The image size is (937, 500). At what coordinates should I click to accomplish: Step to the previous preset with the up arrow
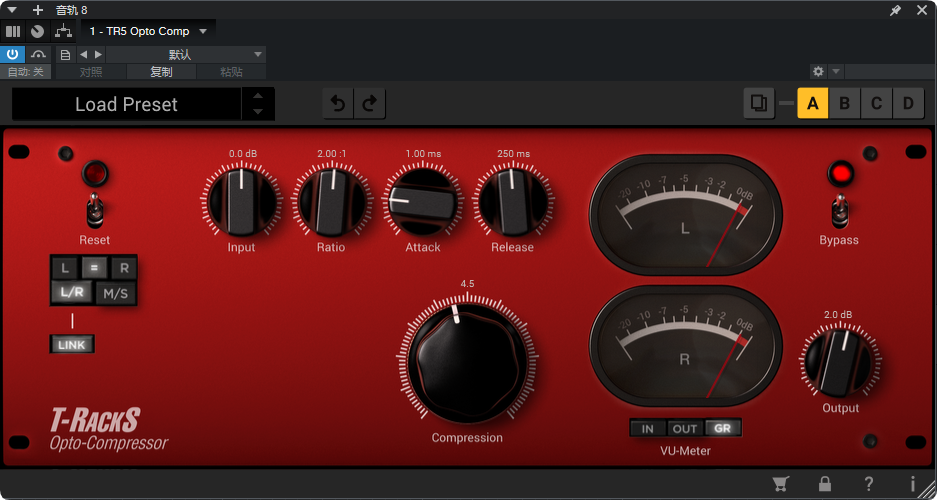[258, 96]
